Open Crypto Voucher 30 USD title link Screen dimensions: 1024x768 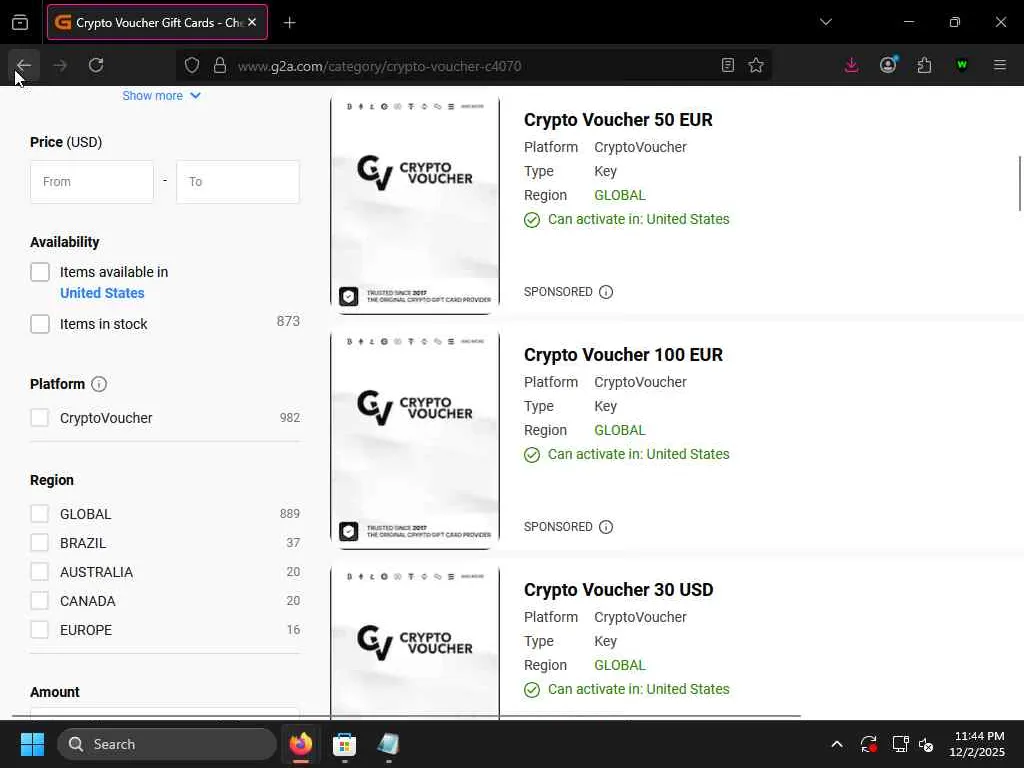click(618, 590)
